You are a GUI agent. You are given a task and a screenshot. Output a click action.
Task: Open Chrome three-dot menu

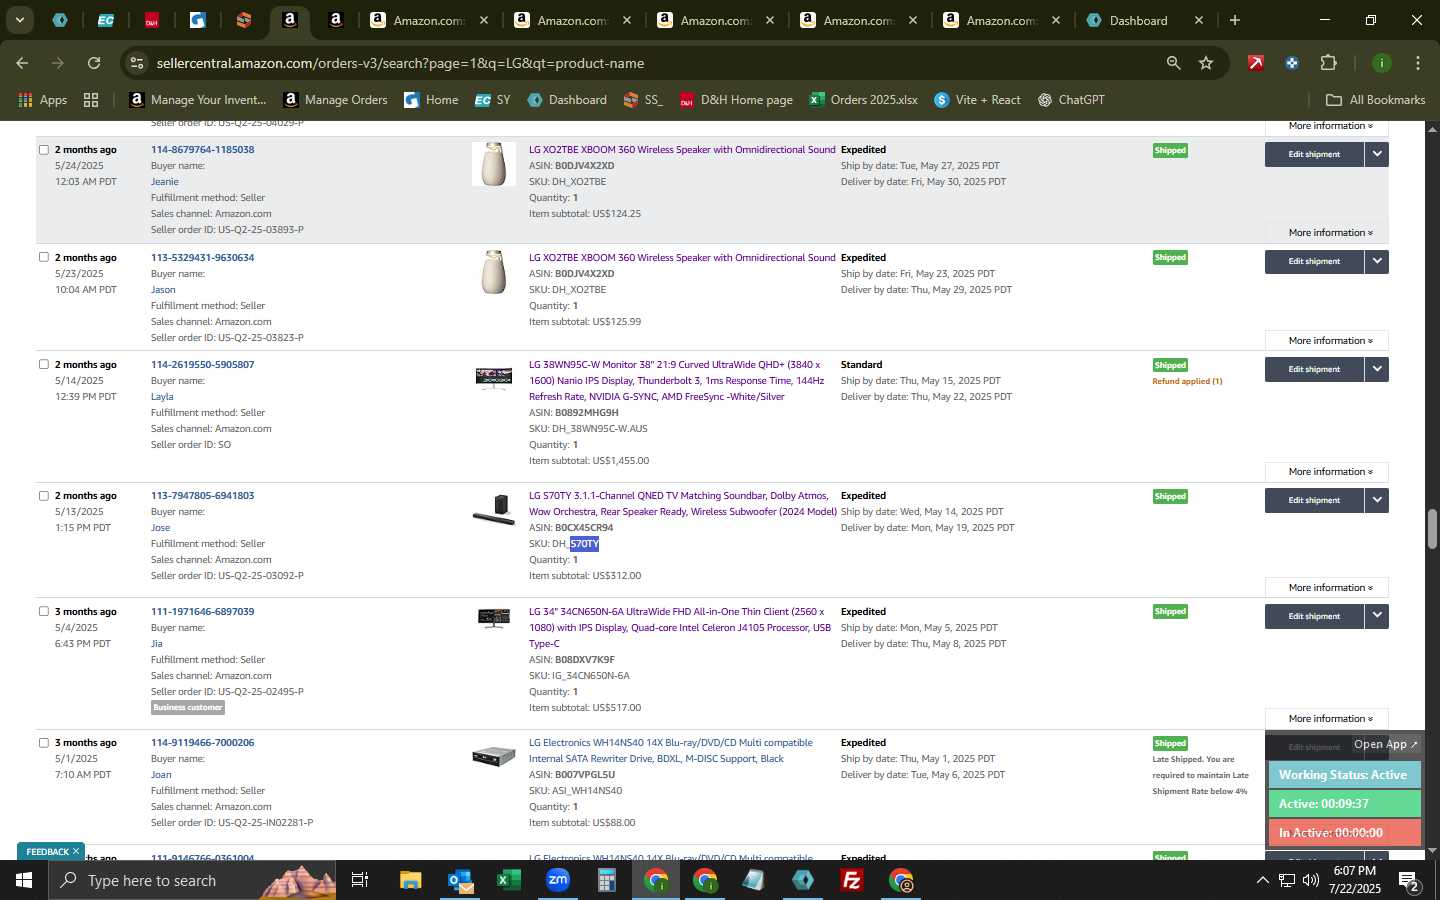click(1417, 63)
